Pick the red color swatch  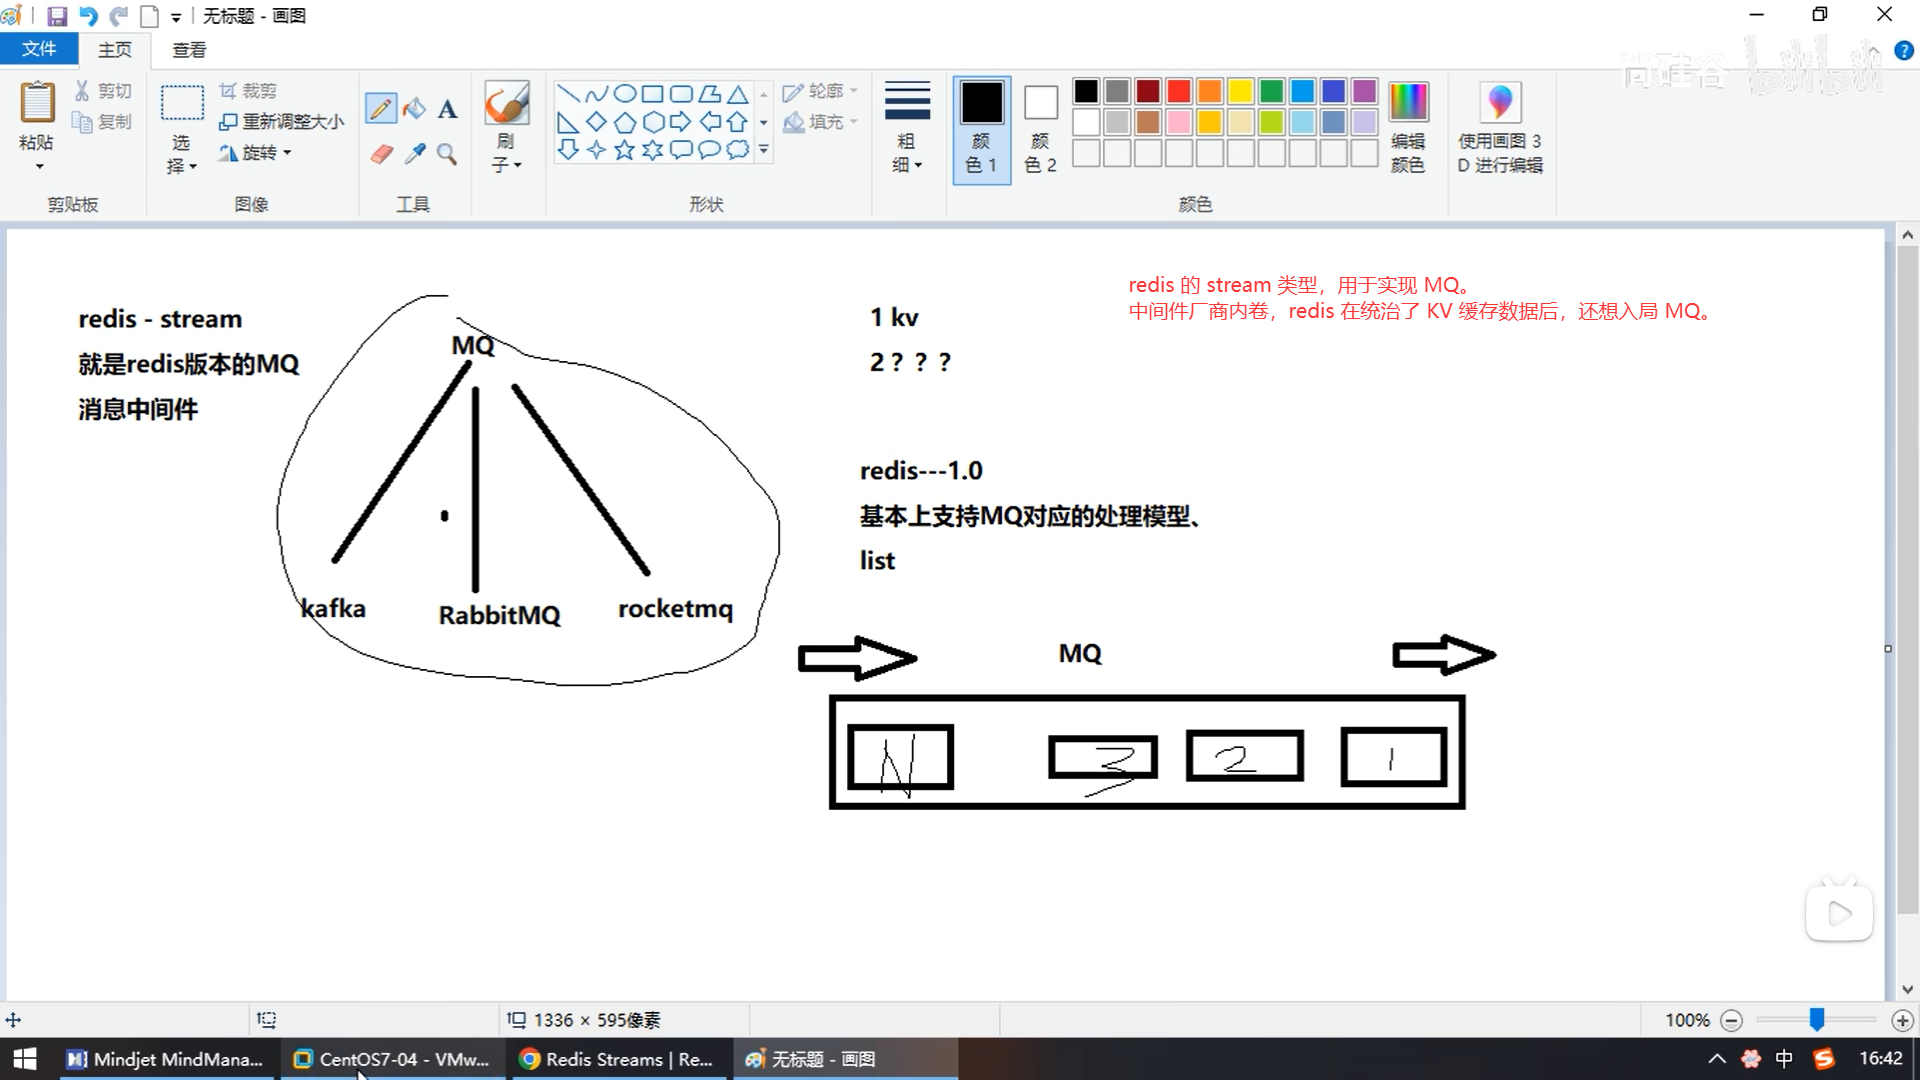(x=1179, y=92)
